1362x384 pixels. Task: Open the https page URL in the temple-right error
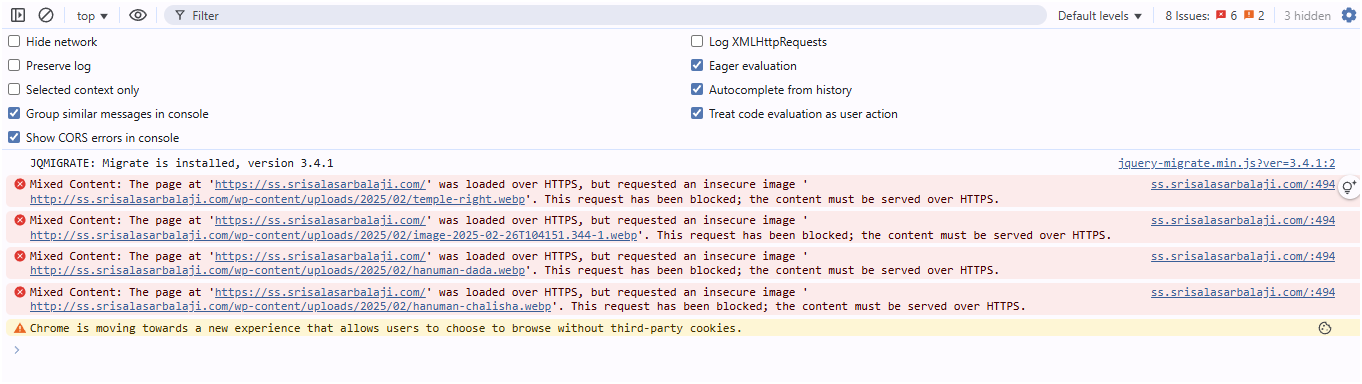[321, 184]
